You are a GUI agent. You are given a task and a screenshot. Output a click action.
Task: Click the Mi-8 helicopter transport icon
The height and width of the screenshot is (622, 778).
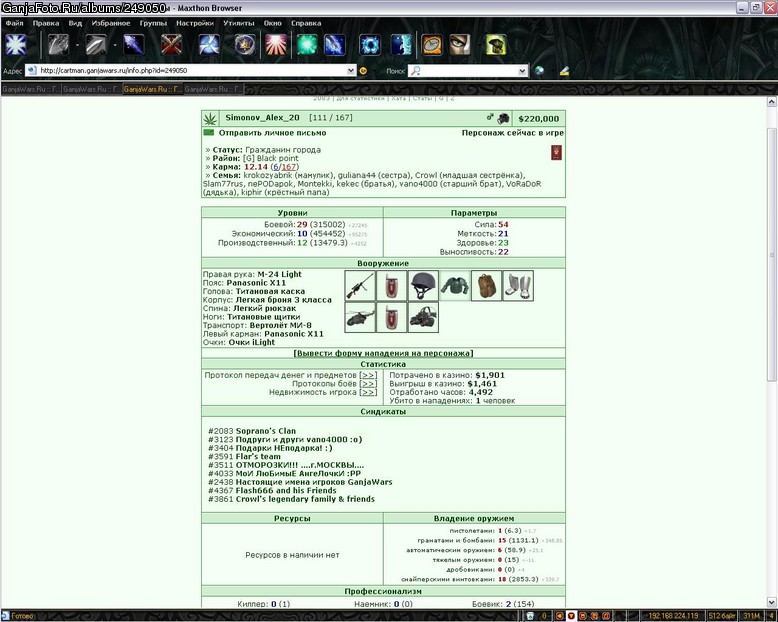coord(360,317)
